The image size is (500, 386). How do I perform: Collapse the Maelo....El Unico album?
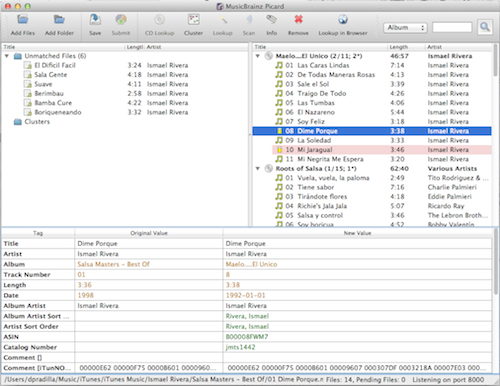point(258,56)
